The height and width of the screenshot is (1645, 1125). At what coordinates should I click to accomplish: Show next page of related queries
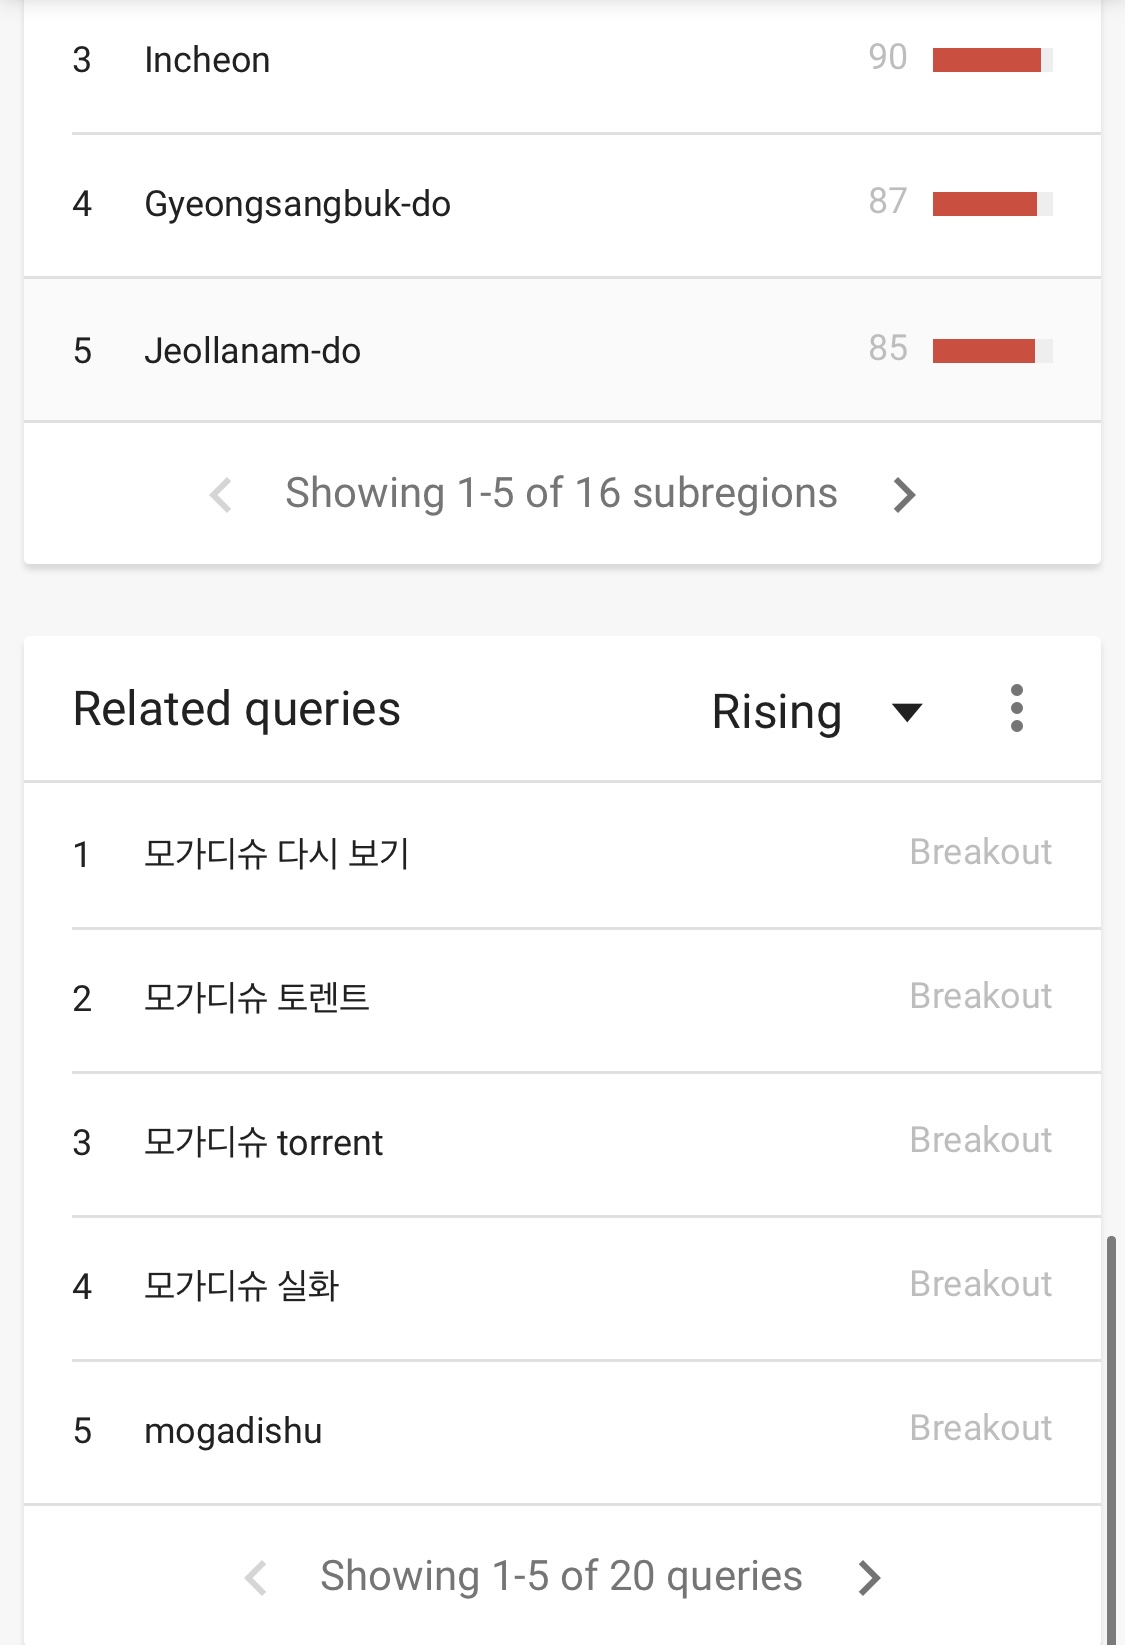pyautogui.click(x=870, y=1577)
